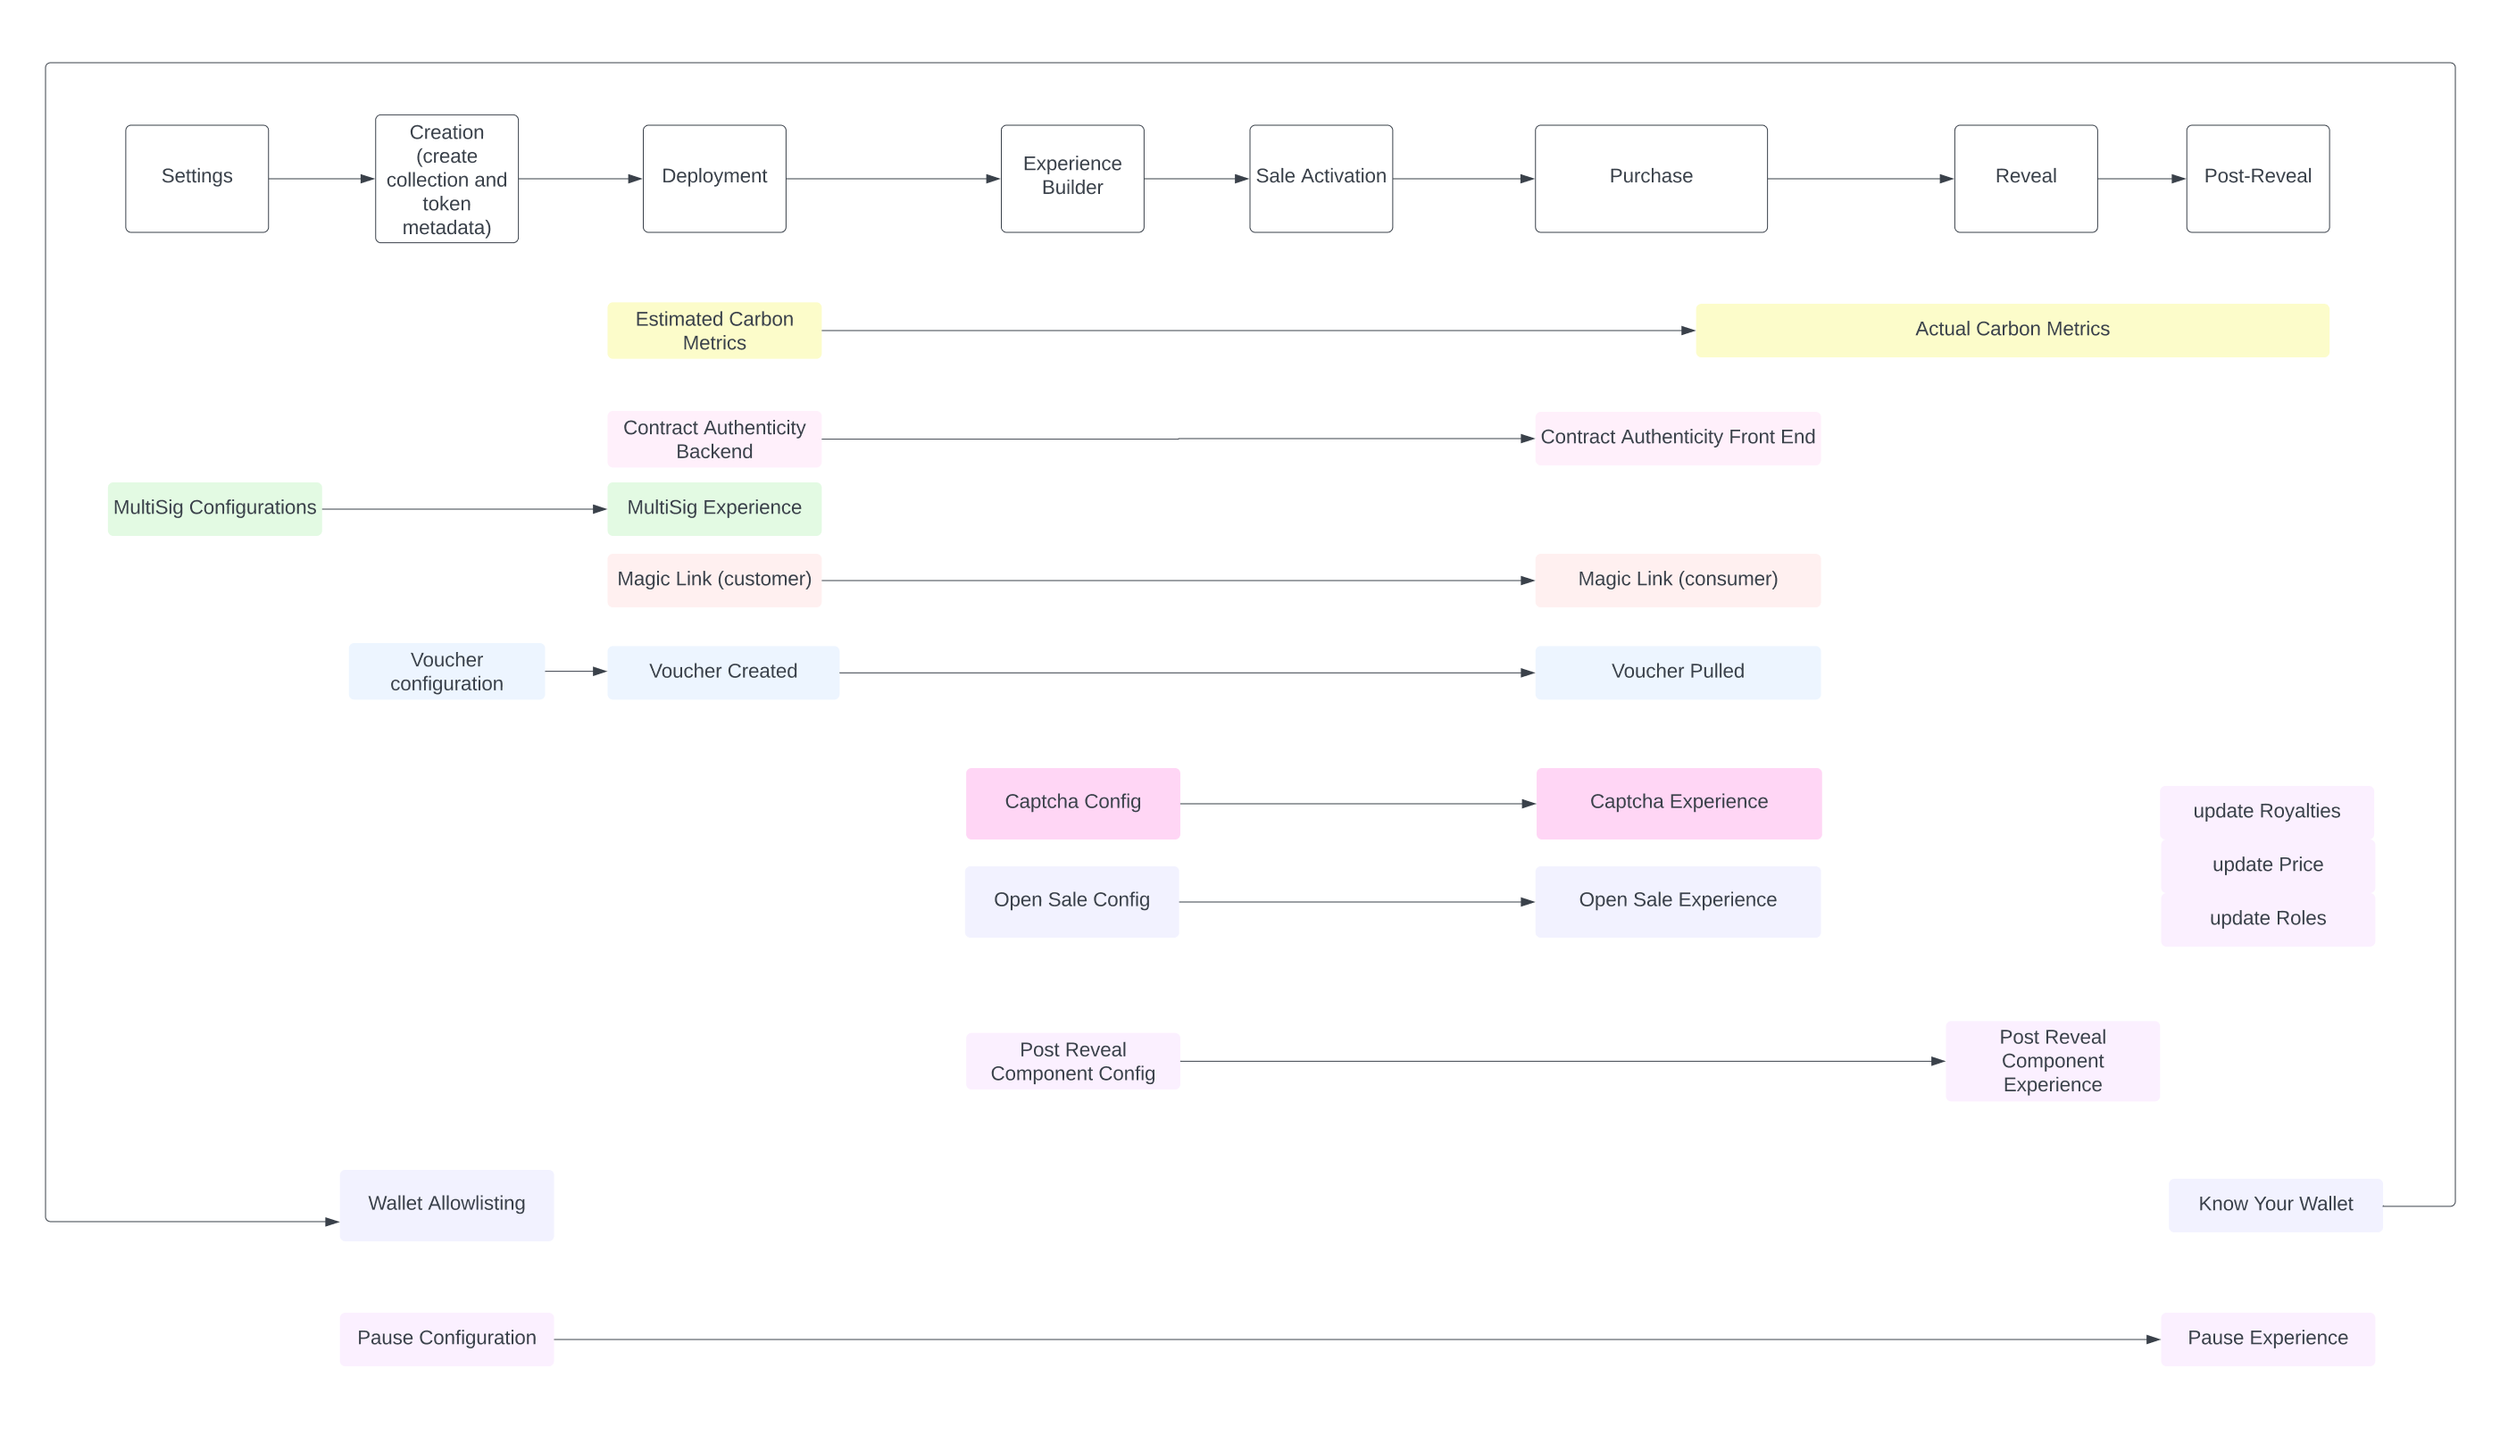Select the Purchase step box

[1650, 178]
